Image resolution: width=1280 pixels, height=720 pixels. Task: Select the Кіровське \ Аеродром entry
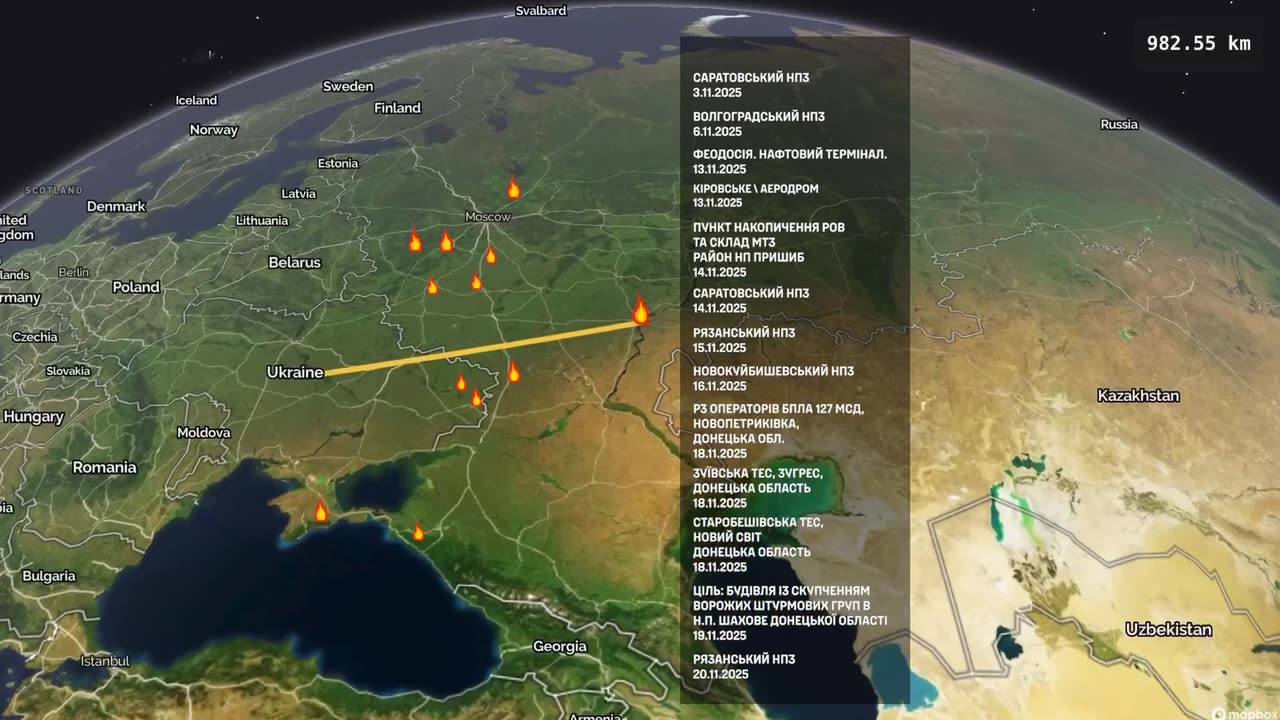(x=756, y=195)
